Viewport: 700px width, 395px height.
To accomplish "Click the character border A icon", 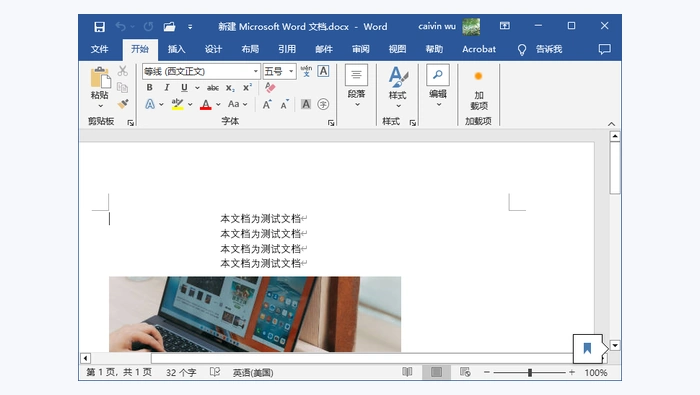I will point(323,71).
